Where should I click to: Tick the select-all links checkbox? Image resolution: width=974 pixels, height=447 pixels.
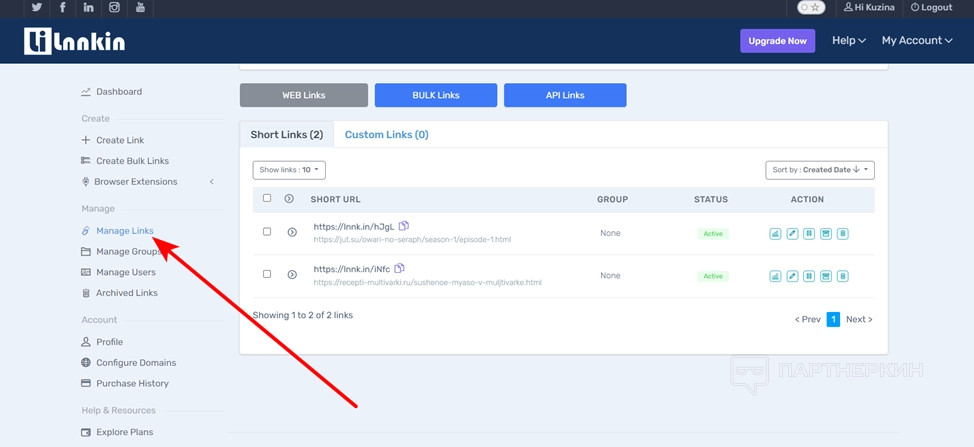tap(267, 198)
